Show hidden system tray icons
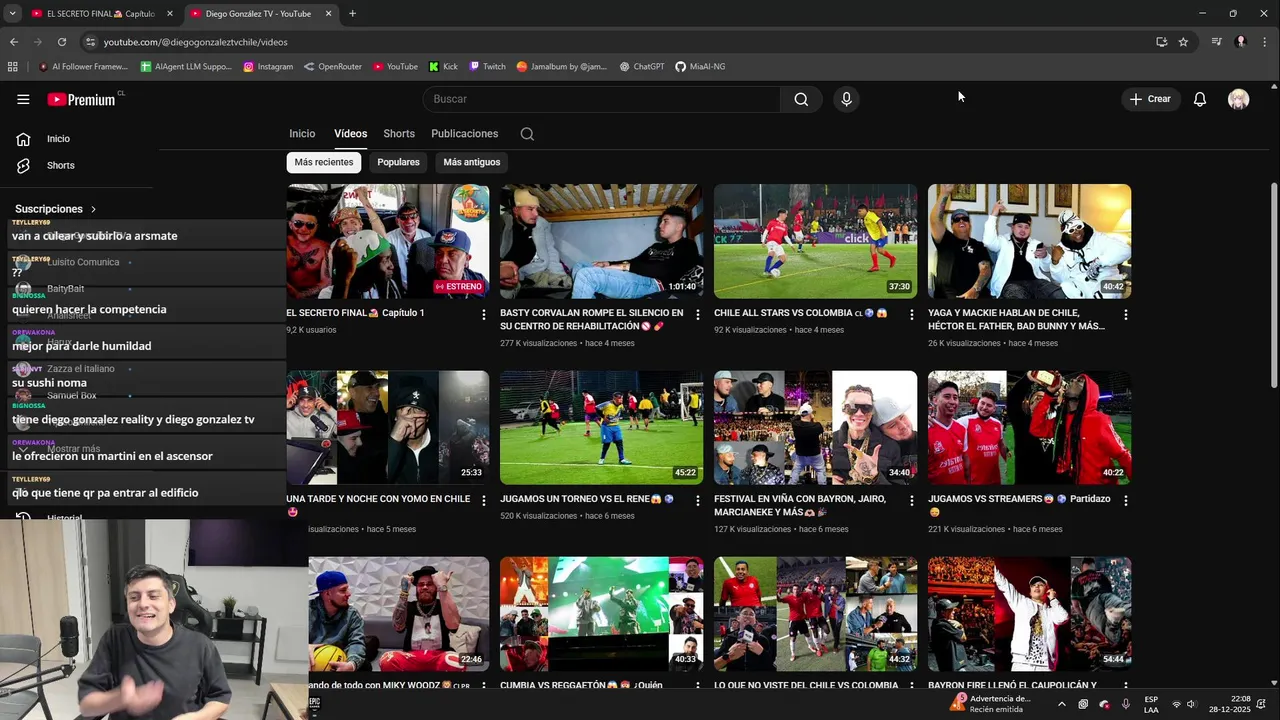The height and width of the screenshot is (720, 1280). [1062, 704]
